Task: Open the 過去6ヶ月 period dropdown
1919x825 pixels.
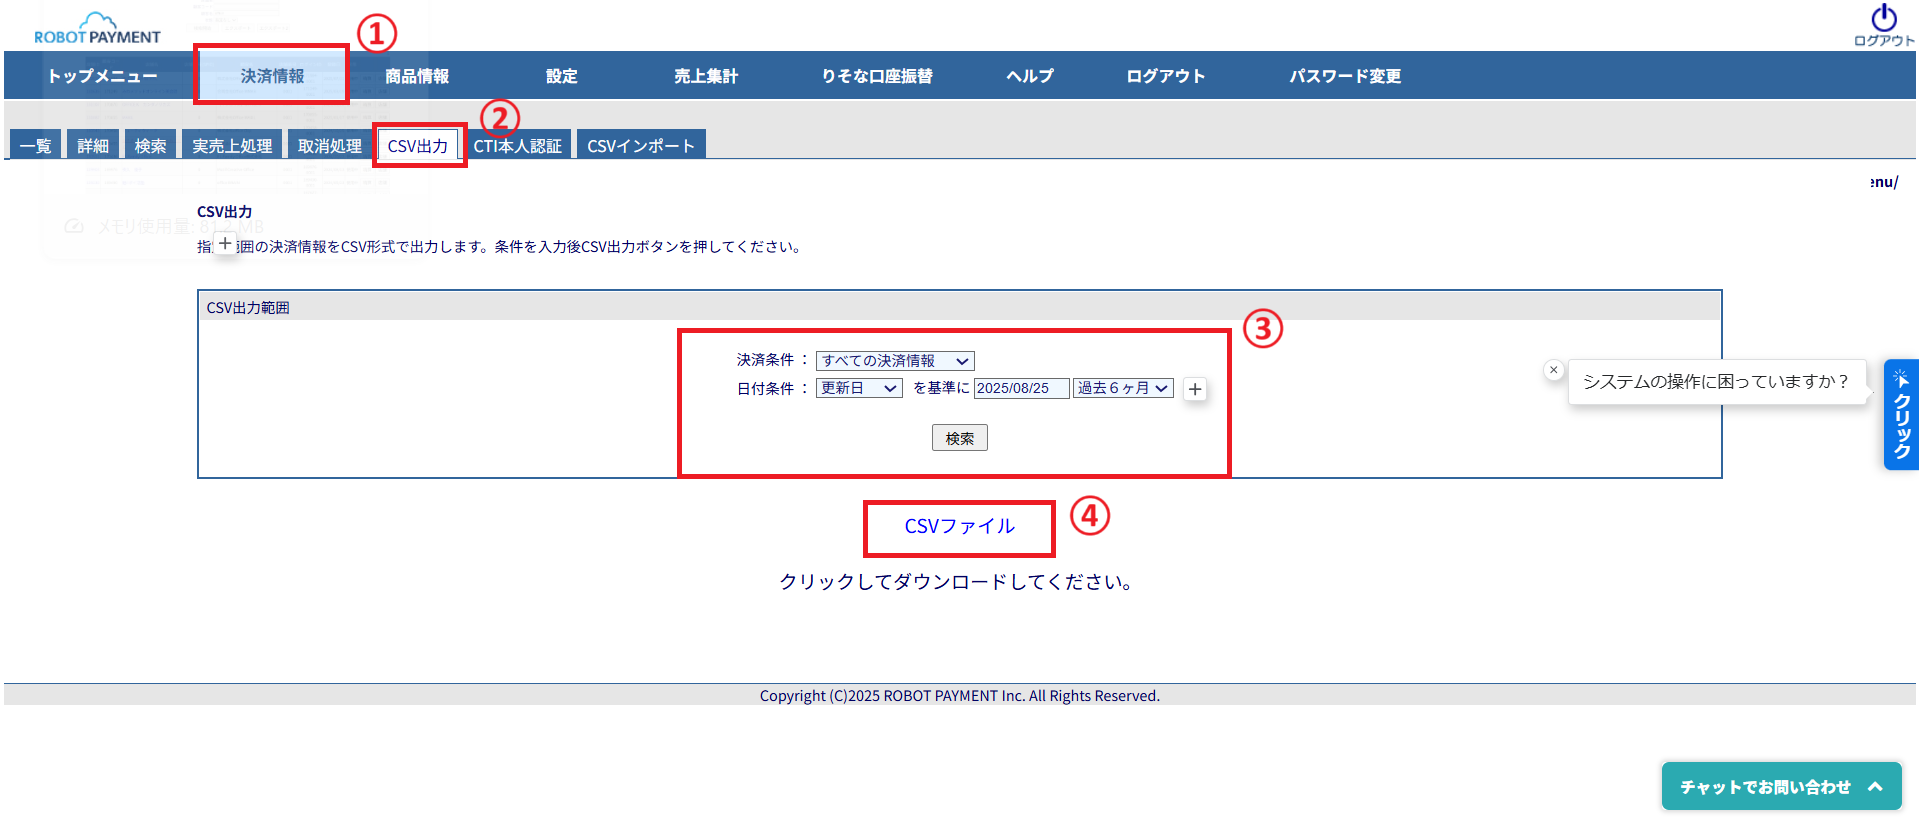Action: click(x=1123, y=388)
